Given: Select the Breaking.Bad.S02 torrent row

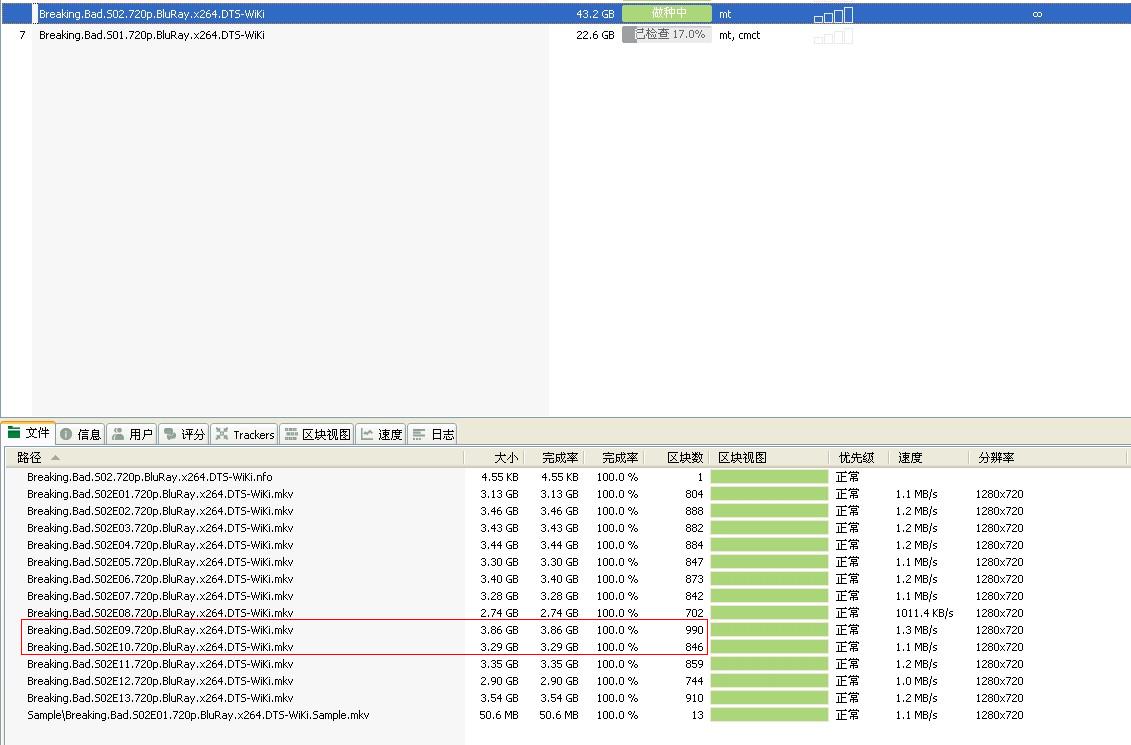Looking at the screenshot, I should point(566,14).
